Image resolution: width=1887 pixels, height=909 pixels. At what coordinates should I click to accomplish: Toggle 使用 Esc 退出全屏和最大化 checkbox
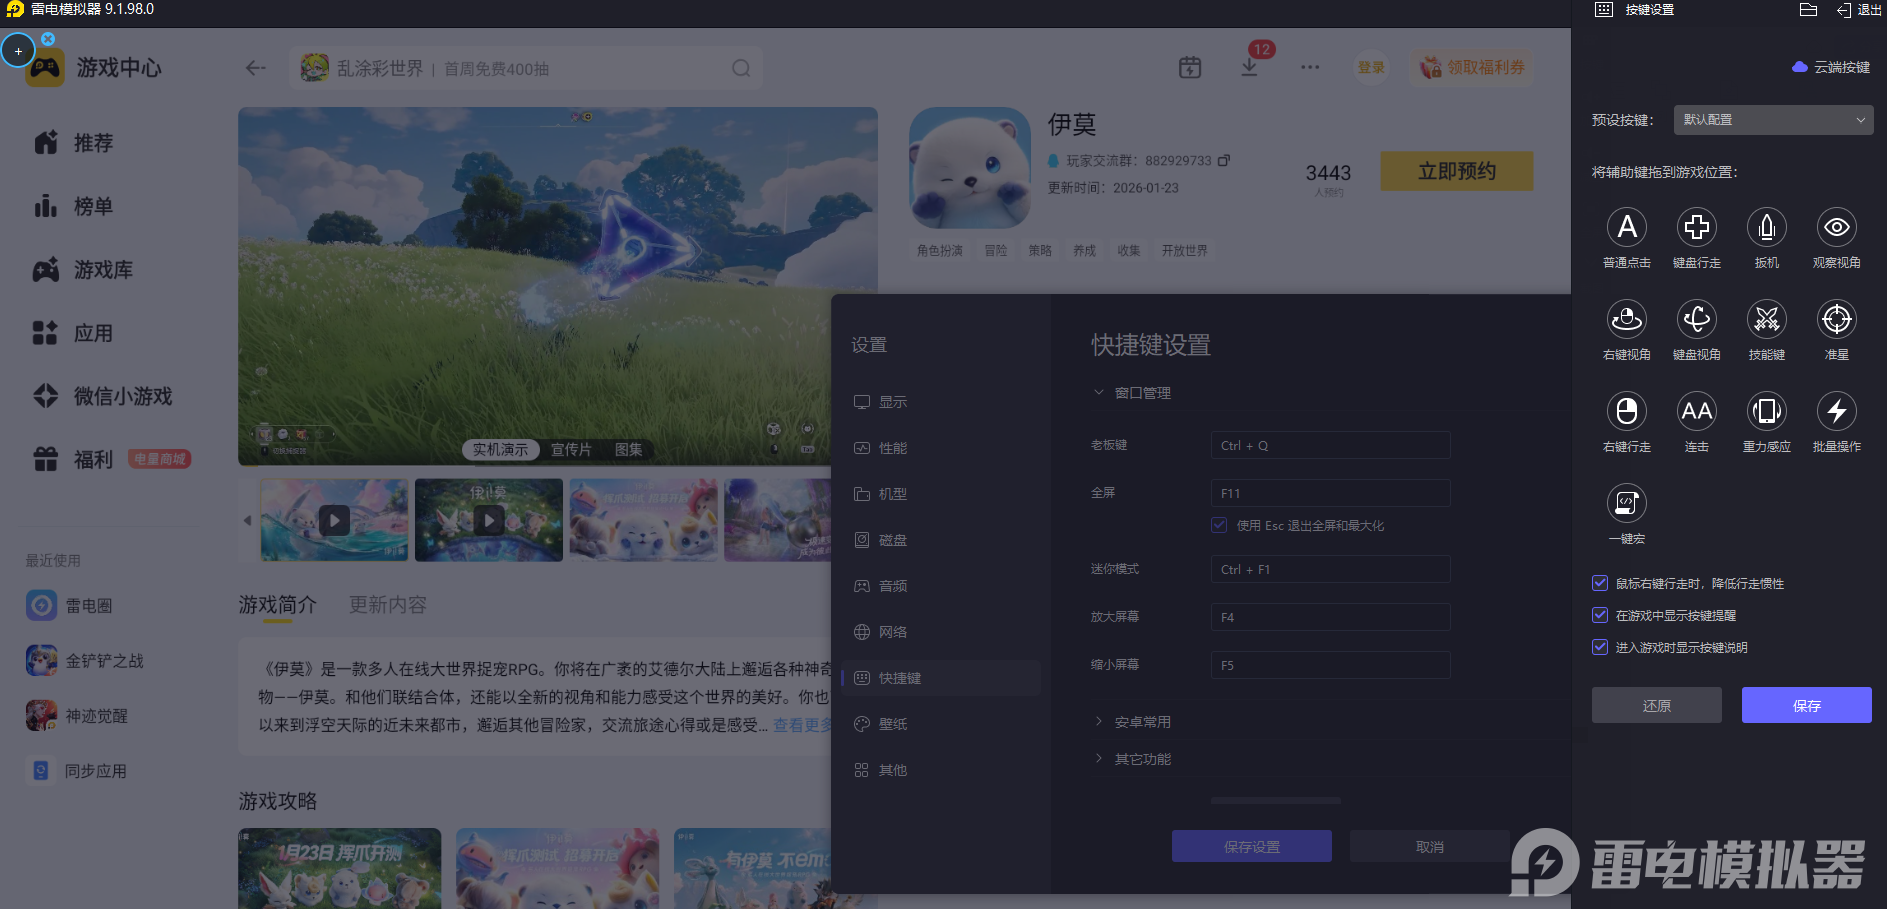click(x=1219, y=525)
